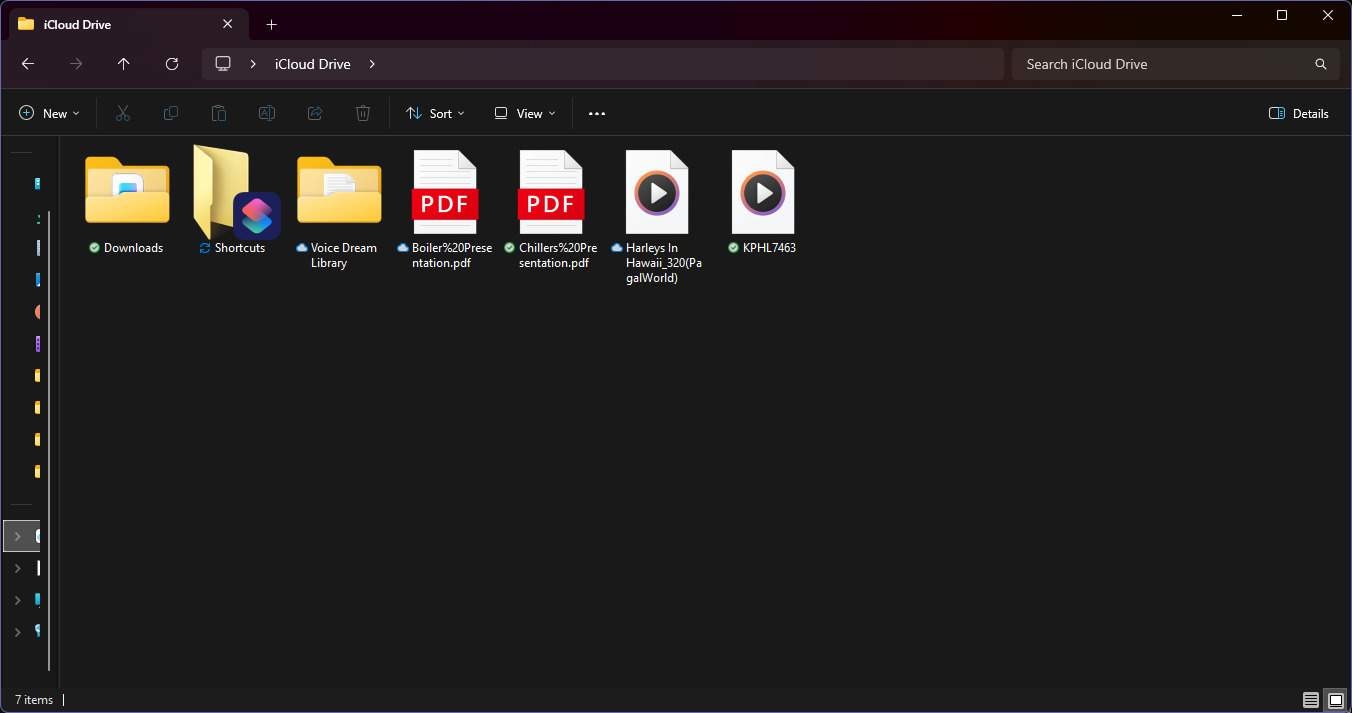1352x713 pixels.
Task: Open the Voice Dream Library folder
Action: coord(339,190)
